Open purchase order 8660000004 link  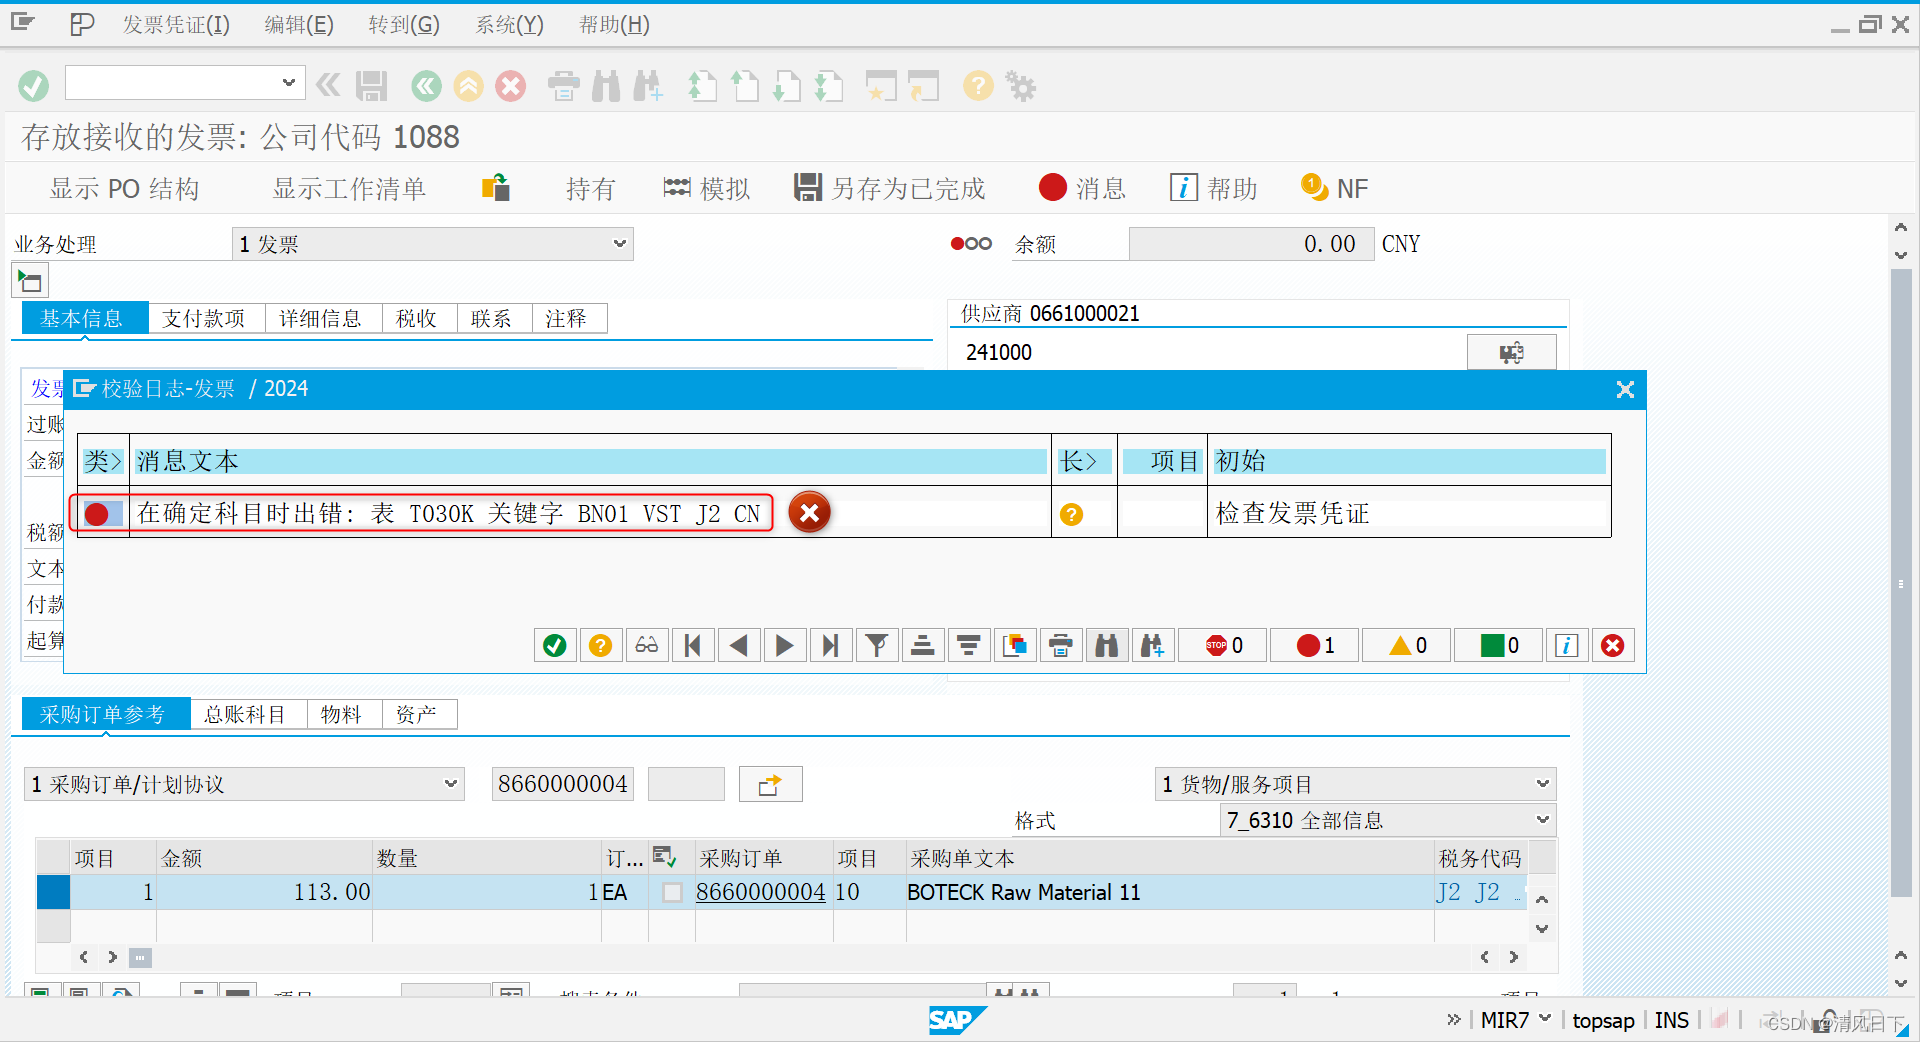coord(760,893)
